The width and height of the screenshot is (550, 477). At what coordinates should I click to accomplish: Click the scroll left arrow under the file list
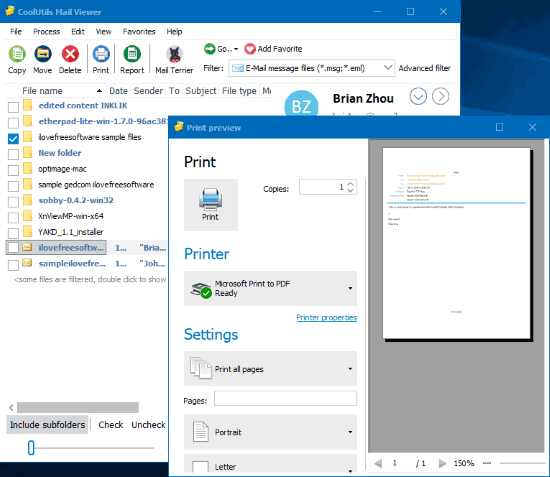pyautogui.click(x=11, y=407)
